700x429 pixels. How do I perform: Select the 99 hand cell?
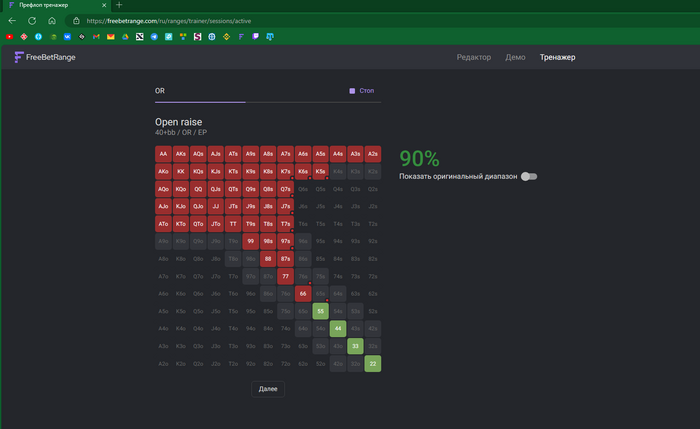click(x=250, y=241)
